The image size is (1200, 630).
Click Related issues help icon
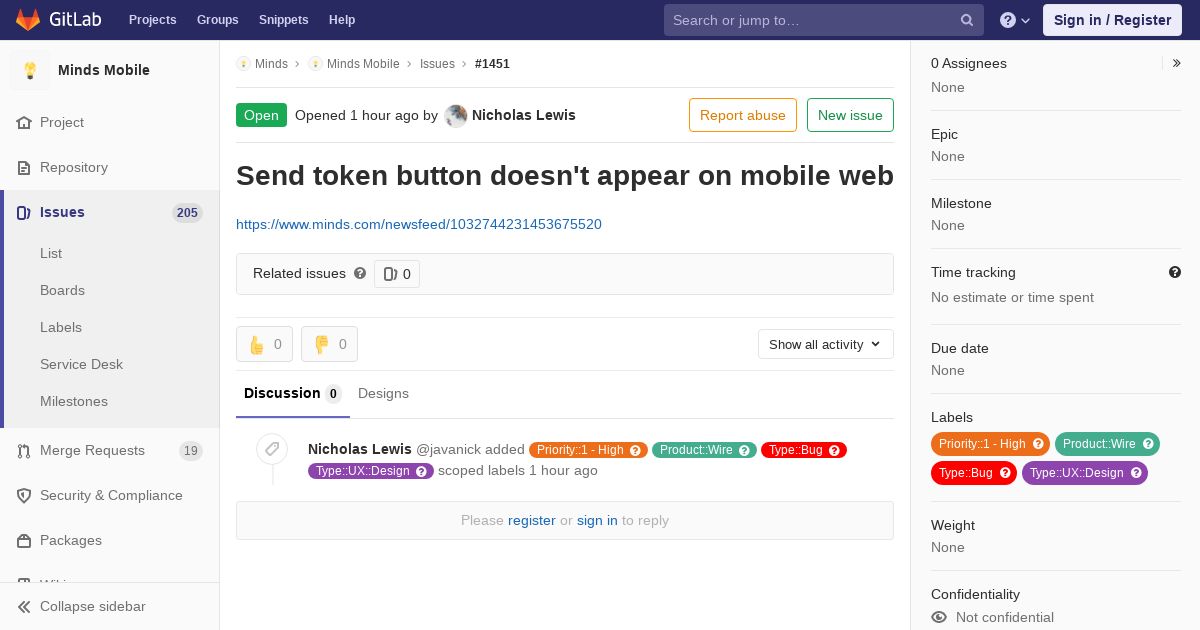coord(360,273)
